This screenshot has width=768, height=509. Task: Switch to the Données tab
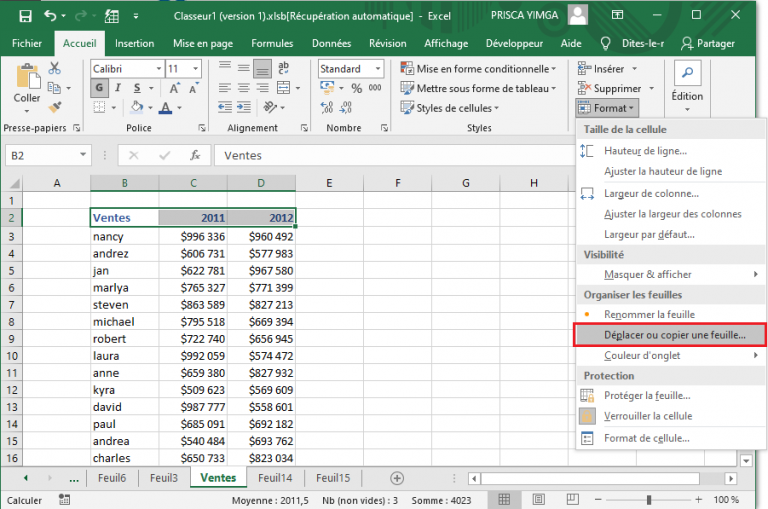click(332, 43)
